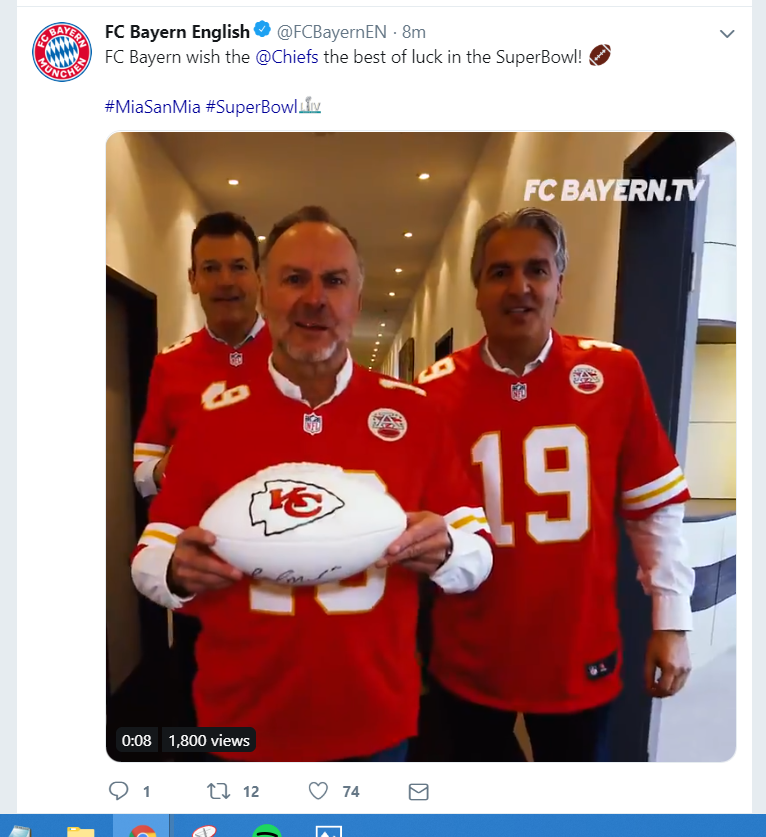
Task: Open the FC Bayern English display name
Action: point(177,32)
